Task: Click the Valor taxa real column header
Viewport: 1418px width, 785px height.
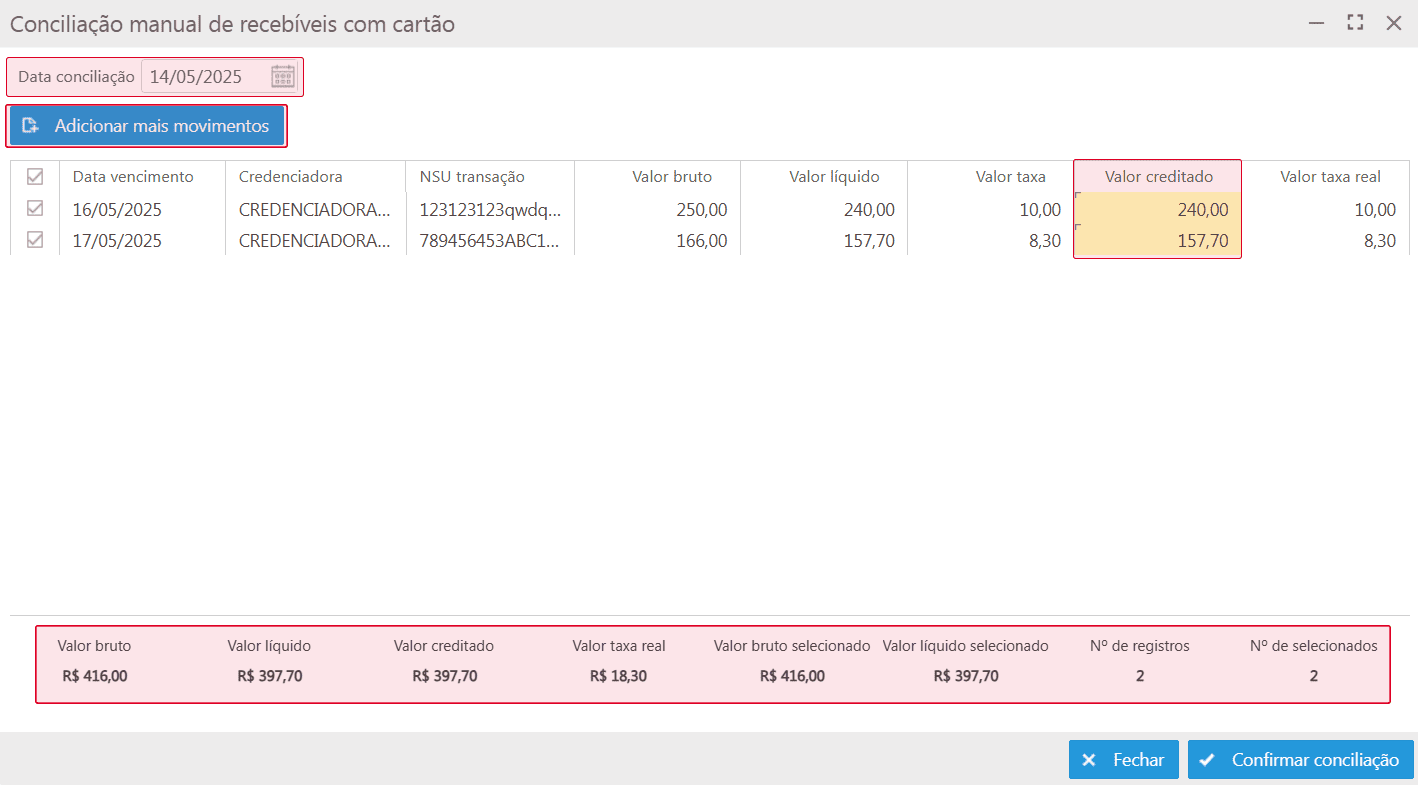Action: pyautogui.click(x=1330, y=177)
